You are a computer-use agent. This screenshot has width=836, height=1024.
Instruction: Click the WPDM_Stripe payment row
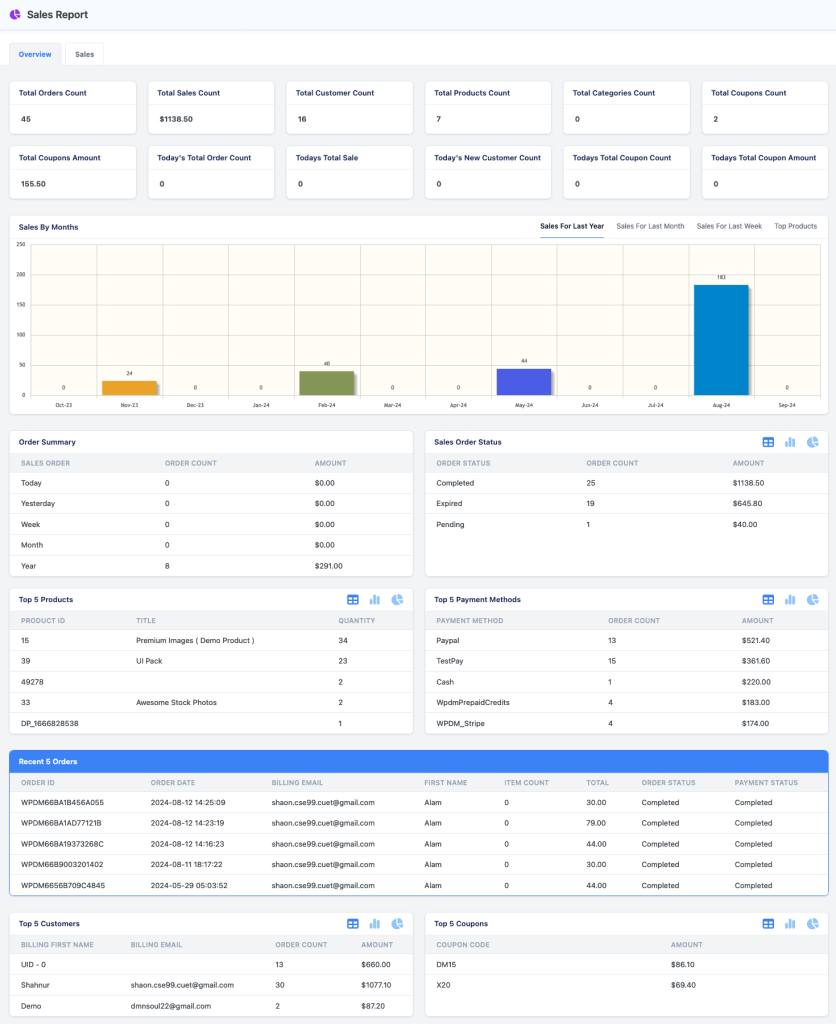(626, 724)
